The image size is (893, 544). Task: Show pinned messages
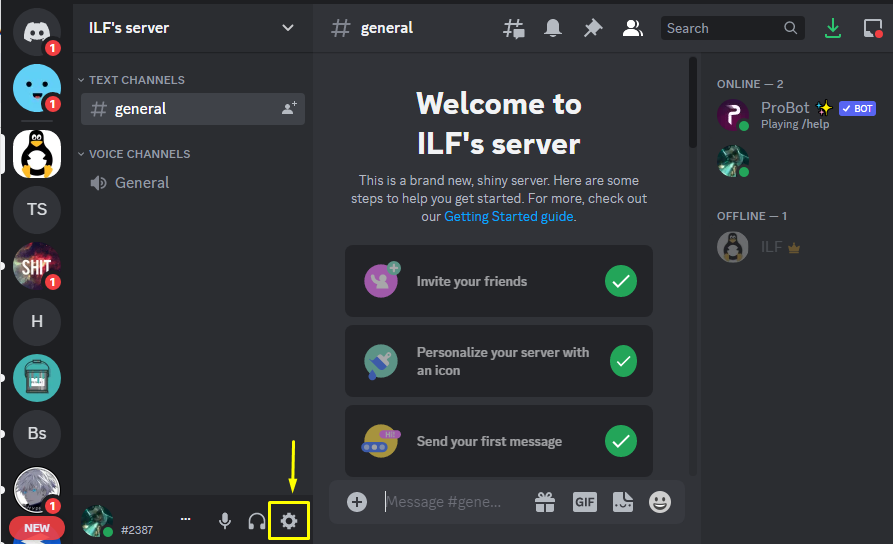pos(593,28)
